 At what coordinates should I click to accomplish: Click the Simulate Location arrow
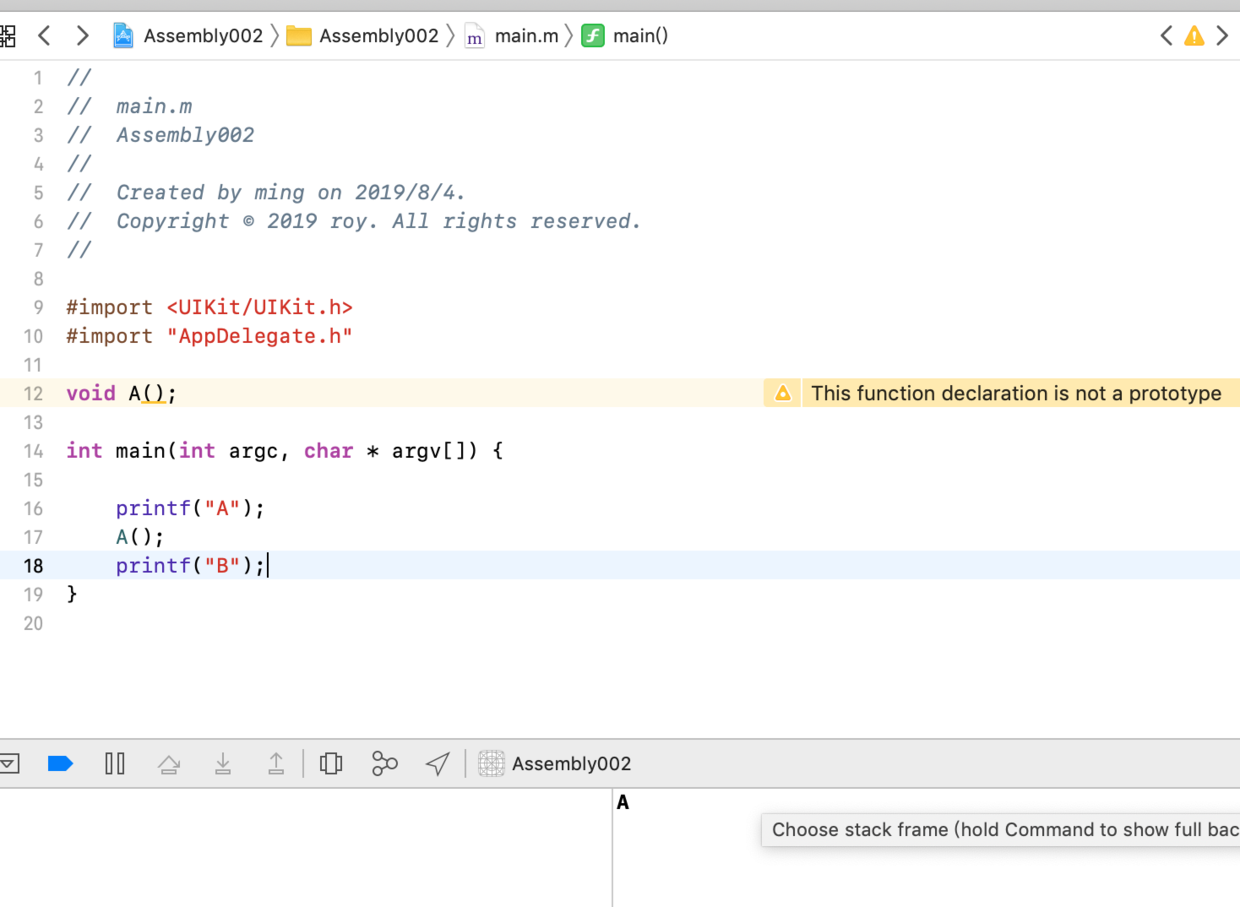438,764
